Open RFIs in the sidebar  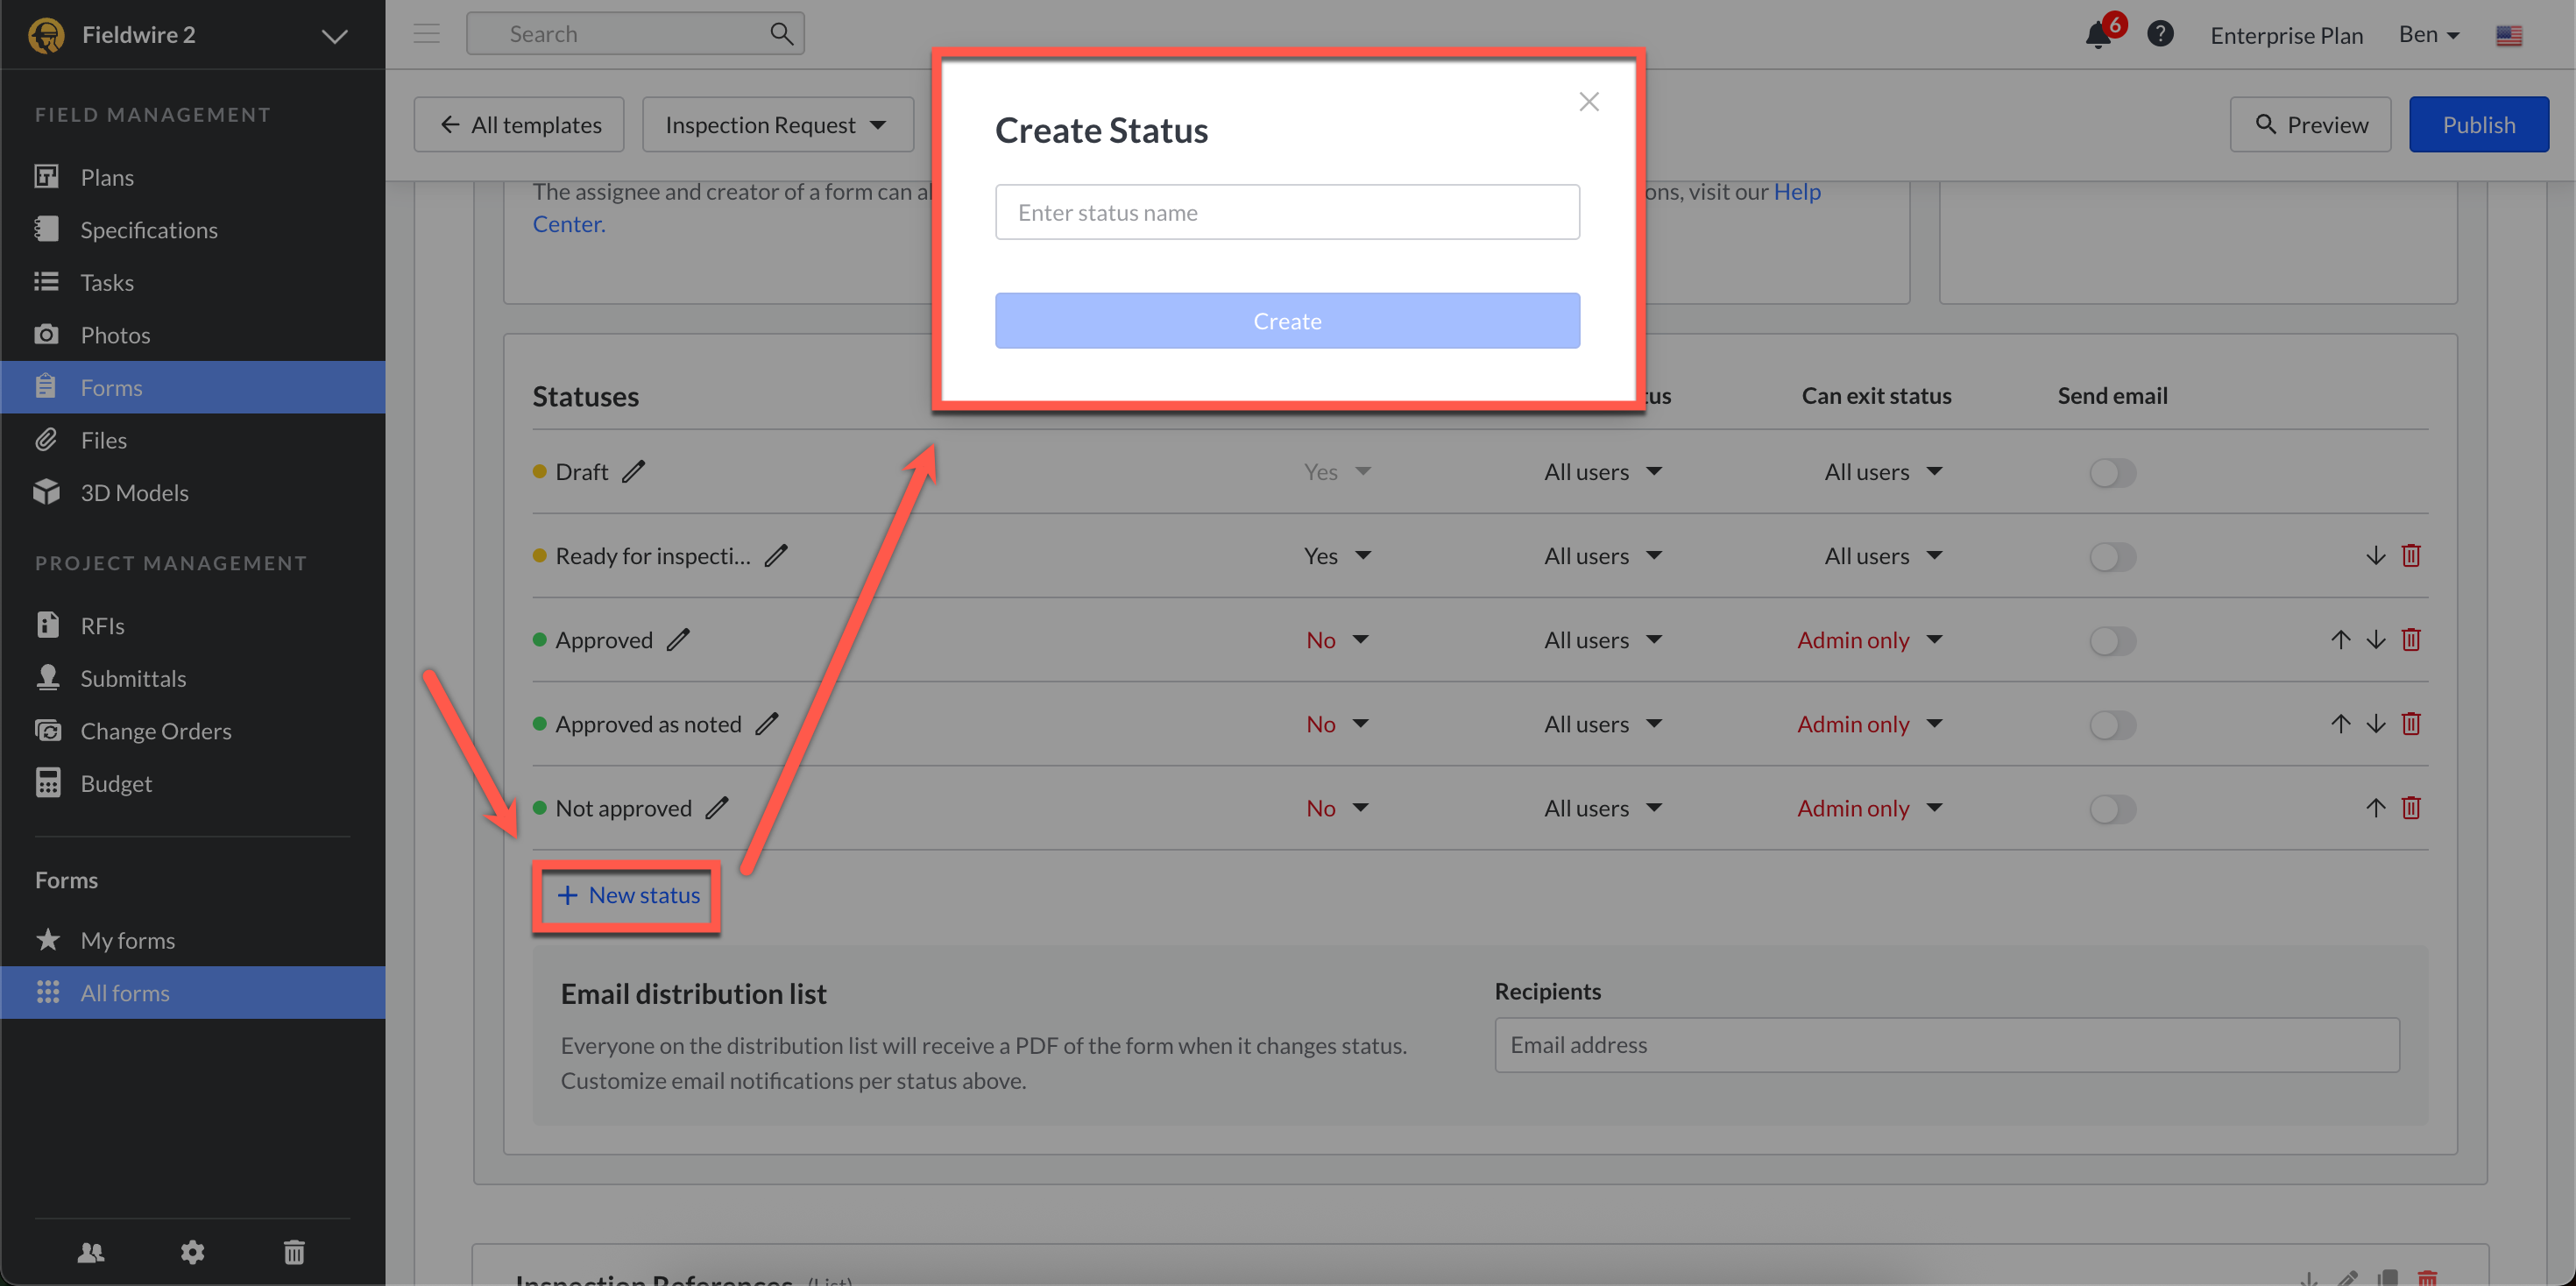(102, 626)
